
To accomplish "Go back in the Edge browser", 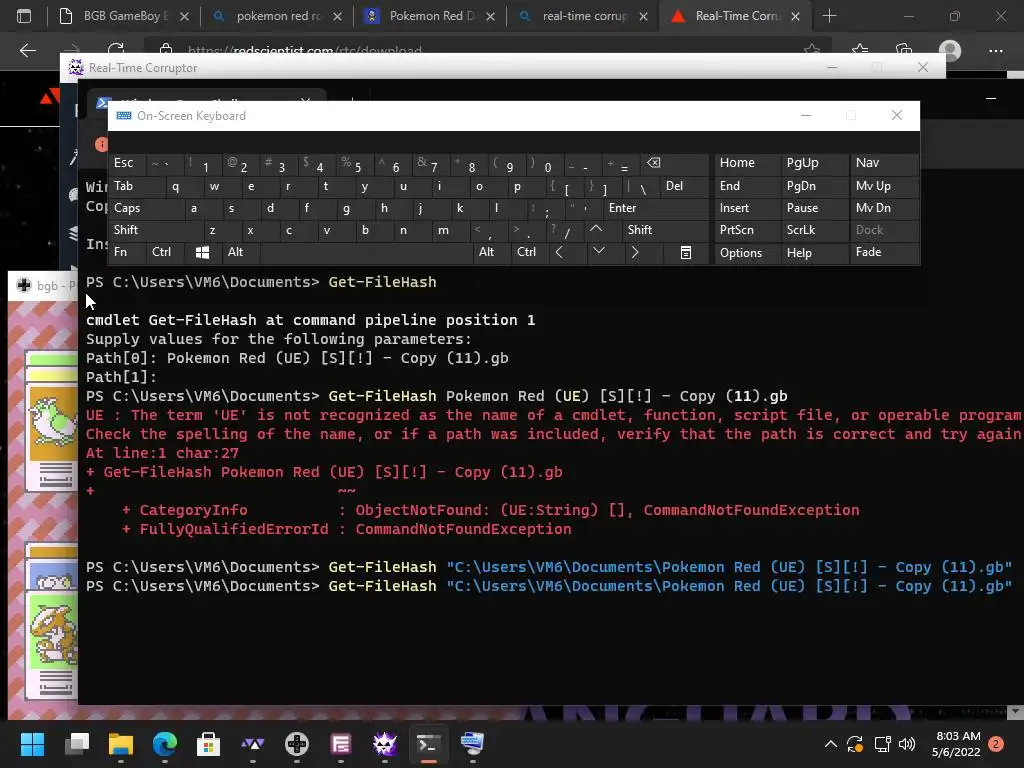I will (x=27, y=50).
